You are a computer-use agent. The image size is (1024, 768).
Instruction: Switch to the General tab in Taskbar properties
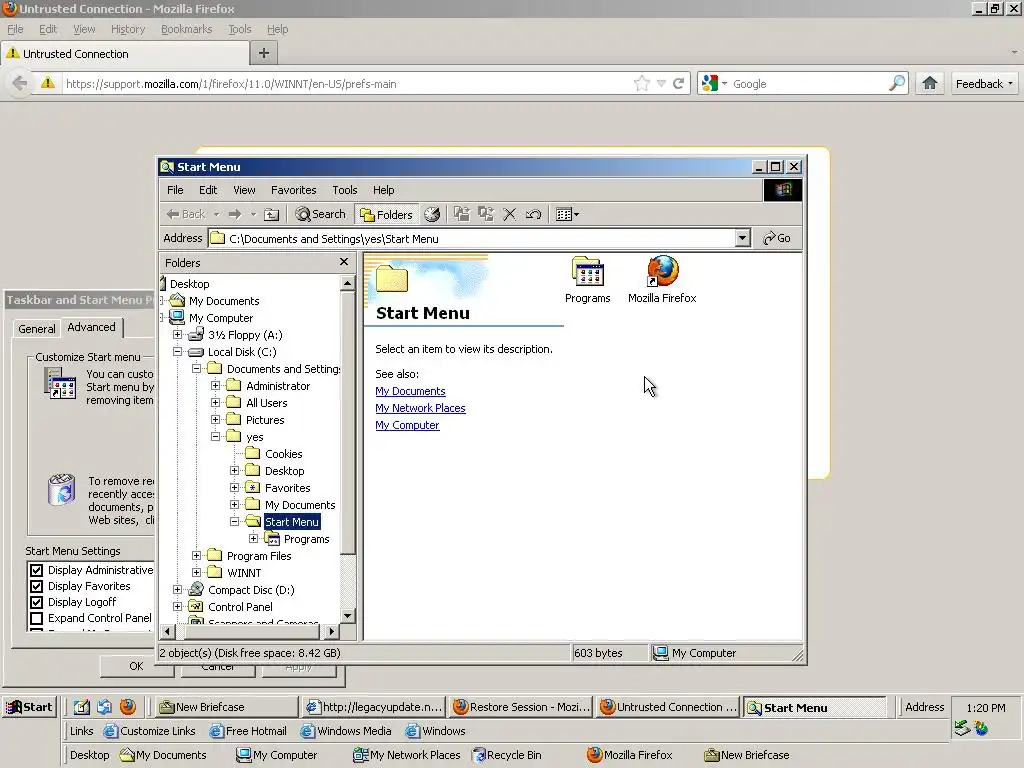pos(37,328)
